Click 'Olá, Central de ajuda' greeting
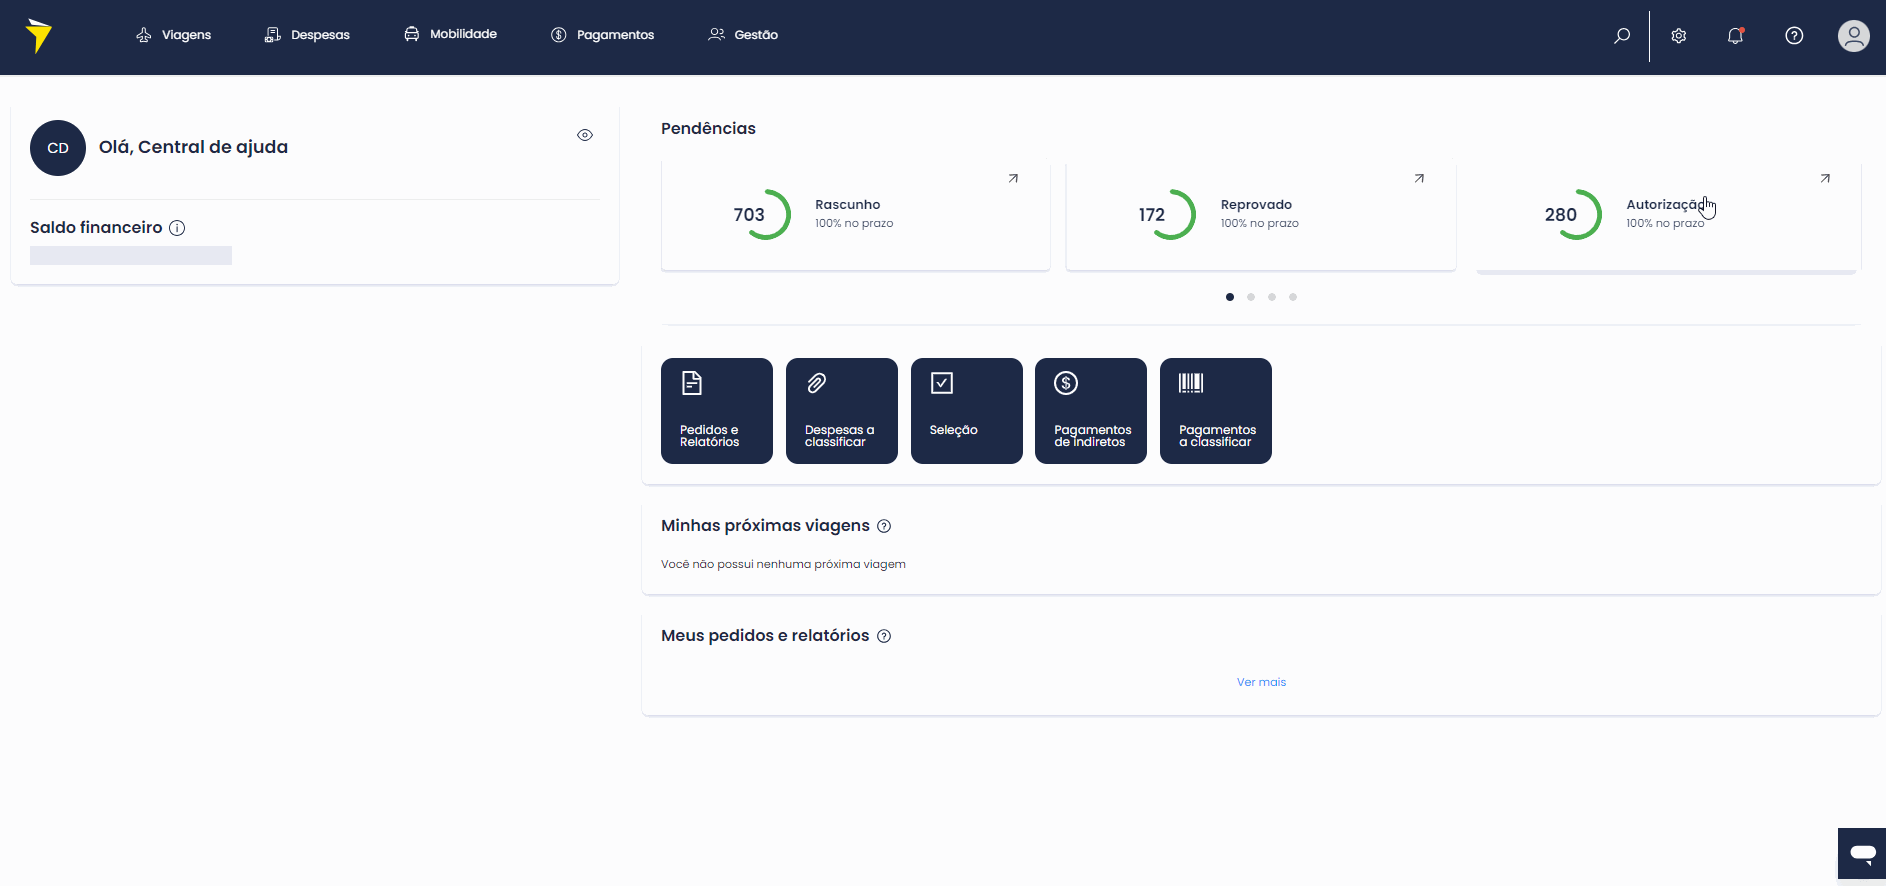Viewport: 1886px width, 886px height. (193, 147)
